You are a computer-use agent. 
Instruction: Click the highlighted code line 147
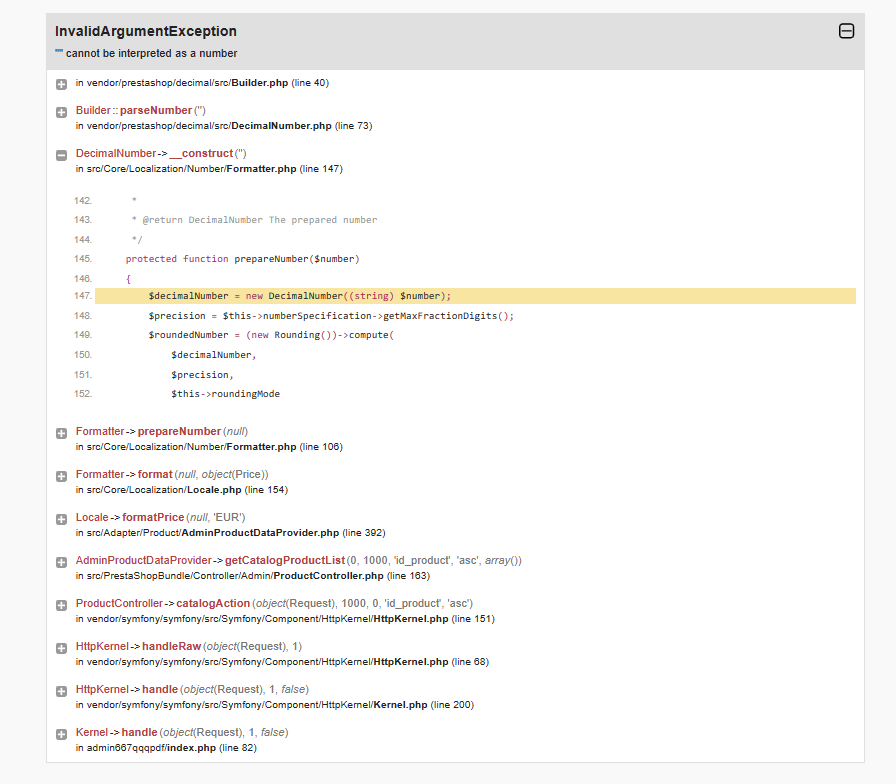(x=475, y=296)
